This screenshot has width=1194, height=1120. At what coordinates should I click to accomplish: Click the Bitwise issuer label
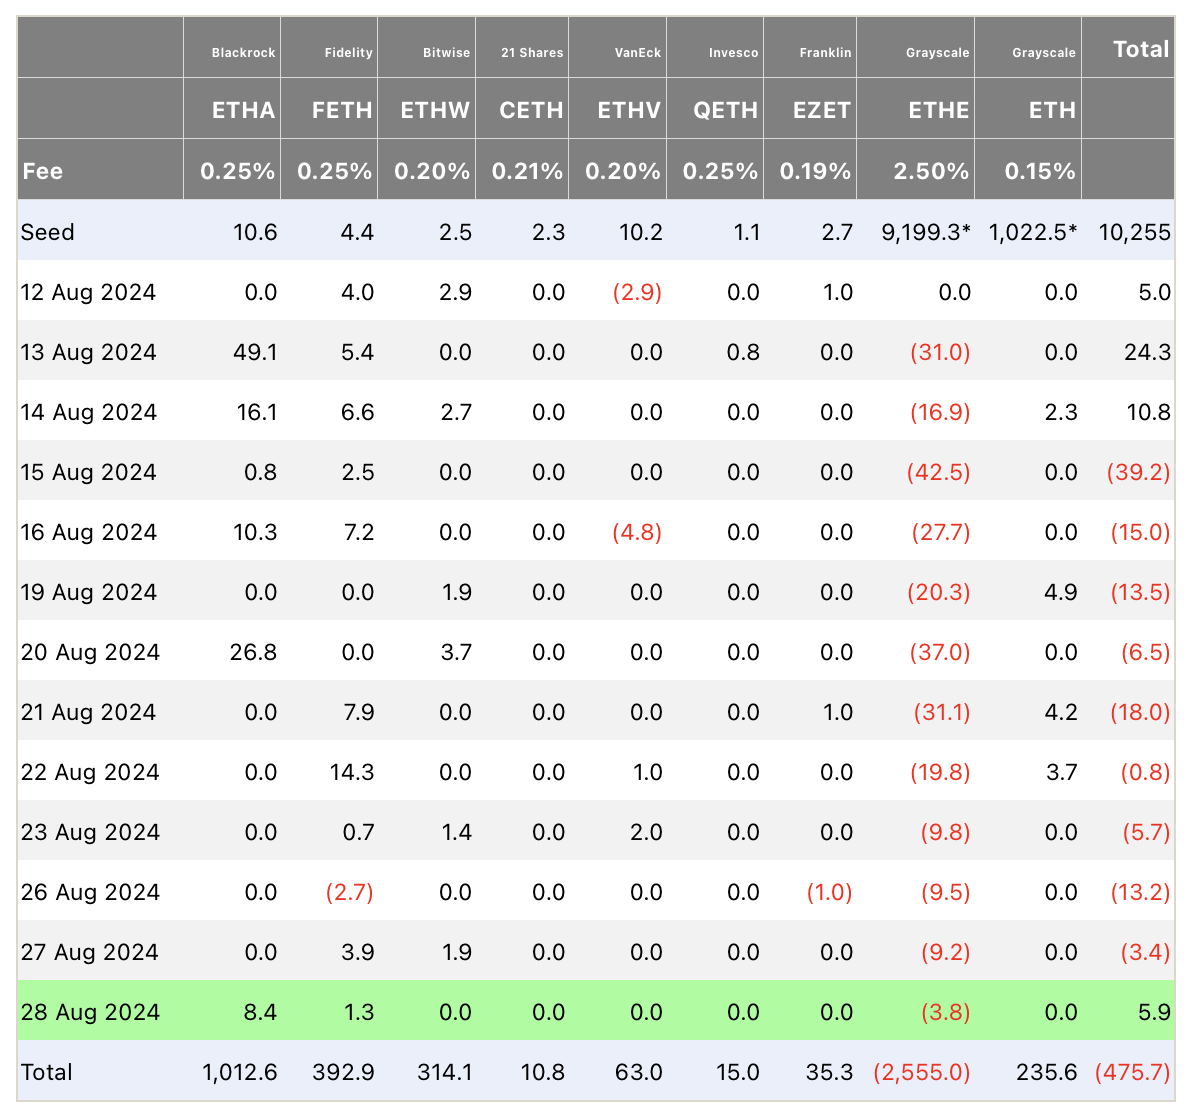click(x=447, y=53)
